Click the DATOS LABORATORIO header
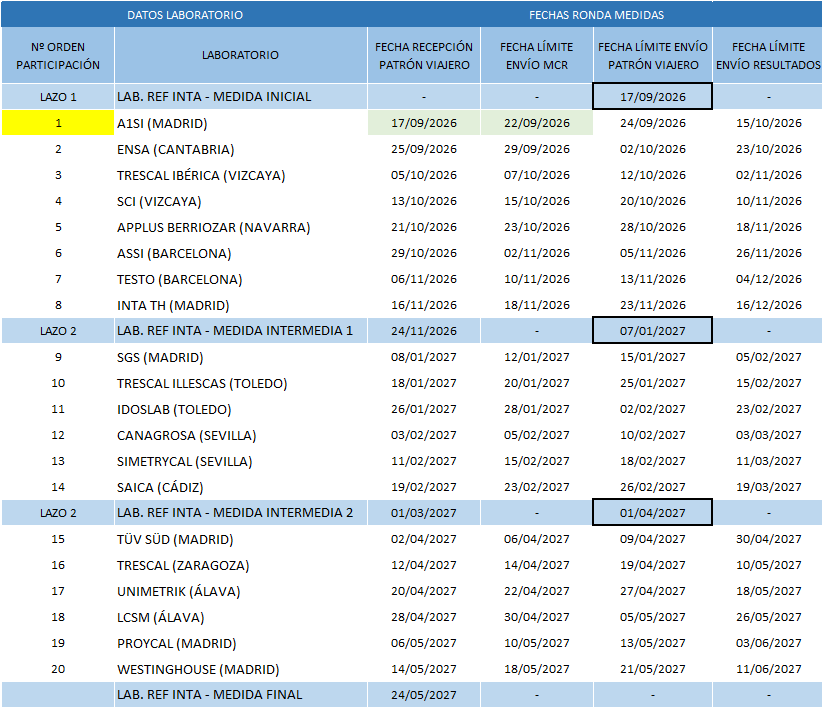Screen dimensions: 822x707 (185, 15)
